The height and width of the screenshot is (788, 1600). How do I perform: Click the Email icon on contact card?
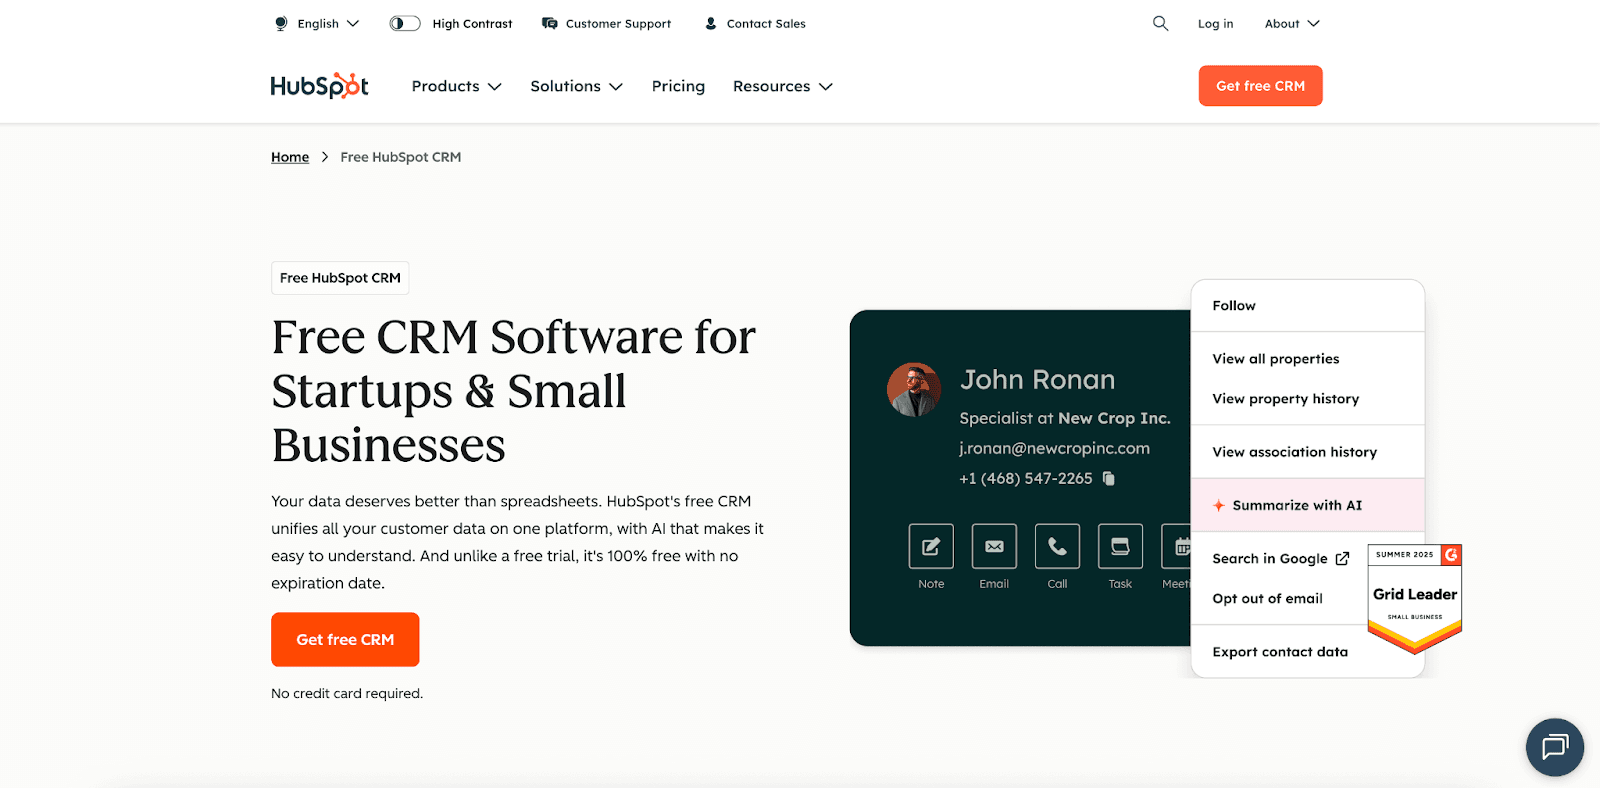994,546
